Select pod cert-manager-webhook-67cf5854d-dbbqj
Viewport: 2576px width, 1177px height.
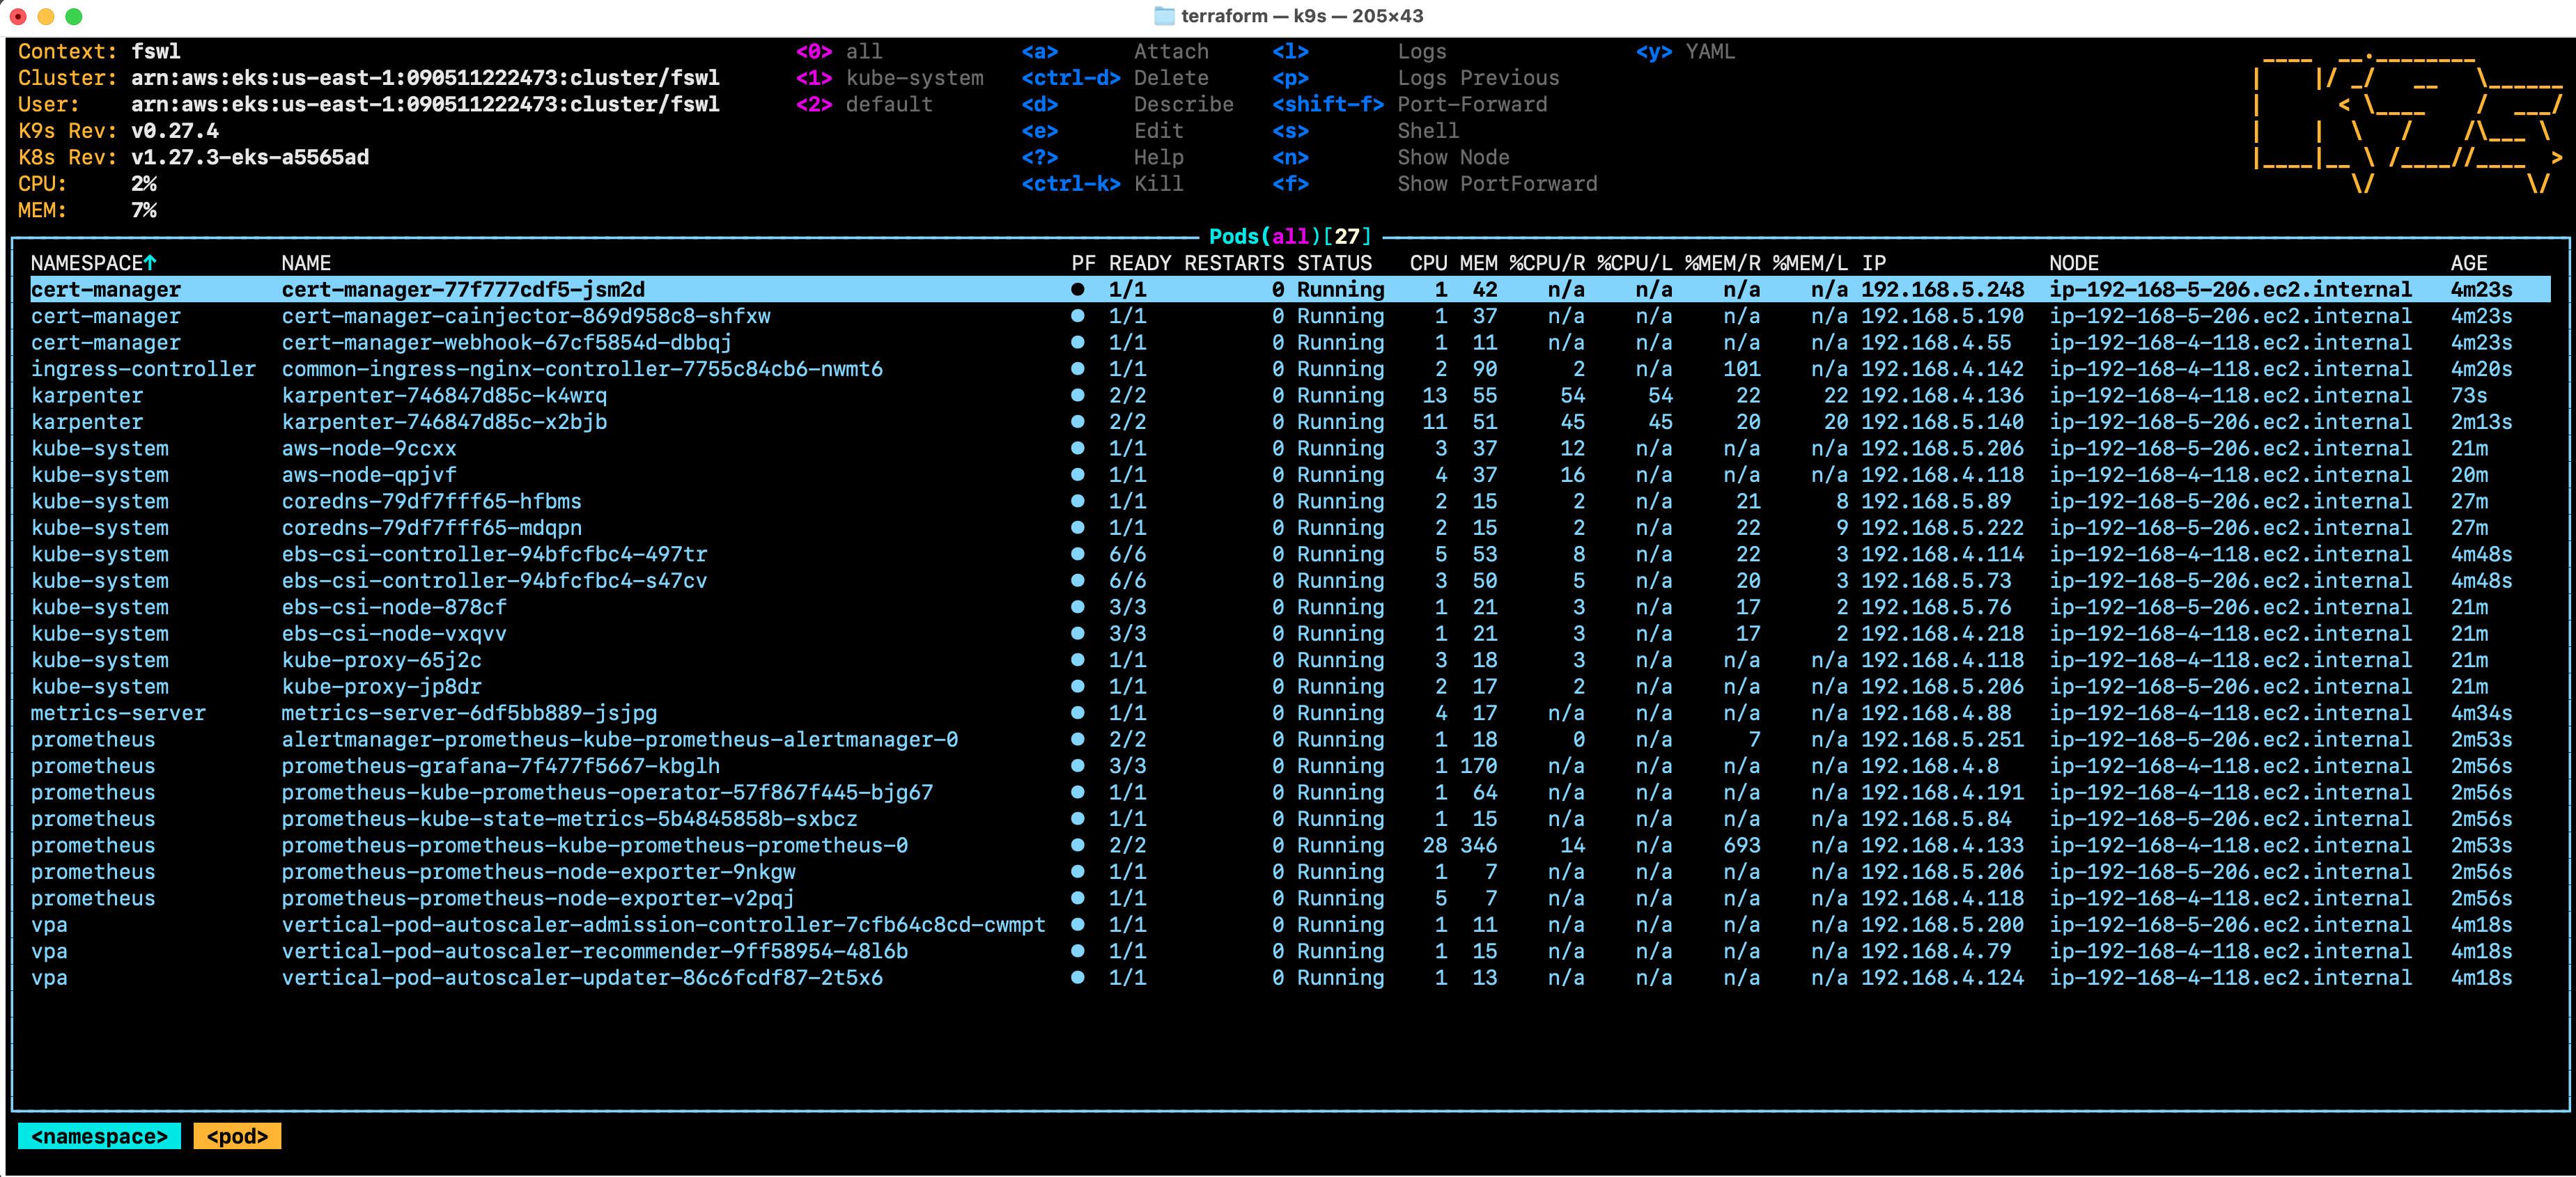(1290, 342)
